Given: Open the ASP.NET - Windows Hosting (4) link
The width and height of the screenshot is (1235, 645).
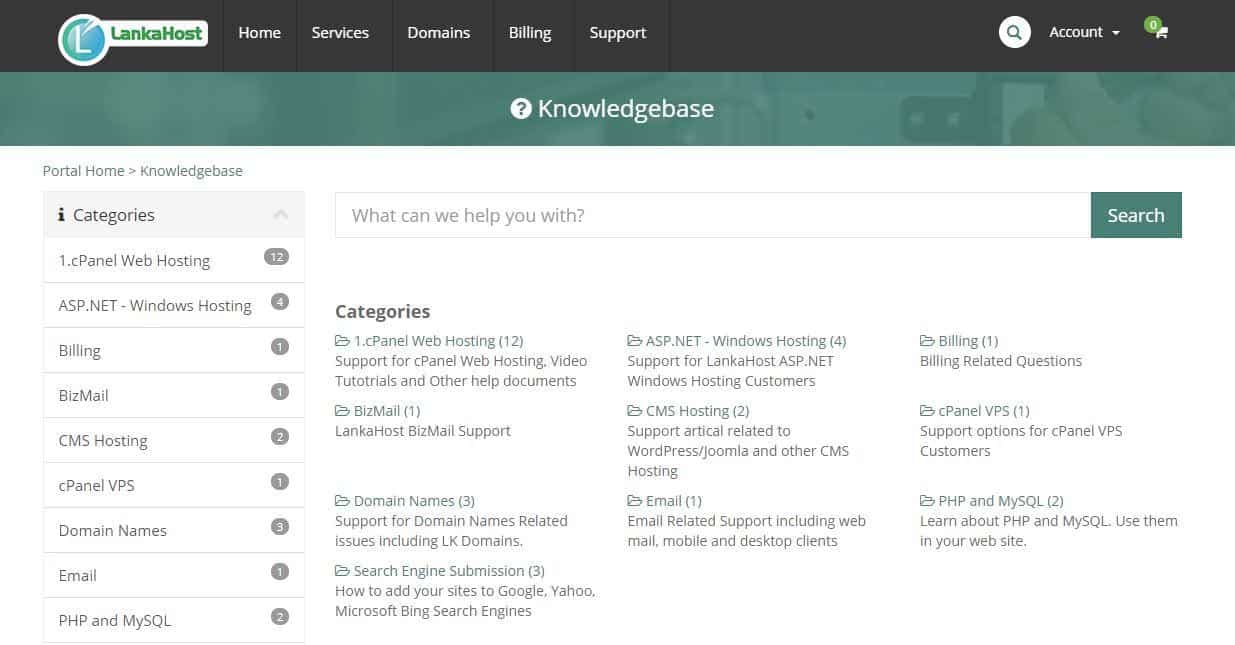Looking at the screenshot, I should (746, 341).
